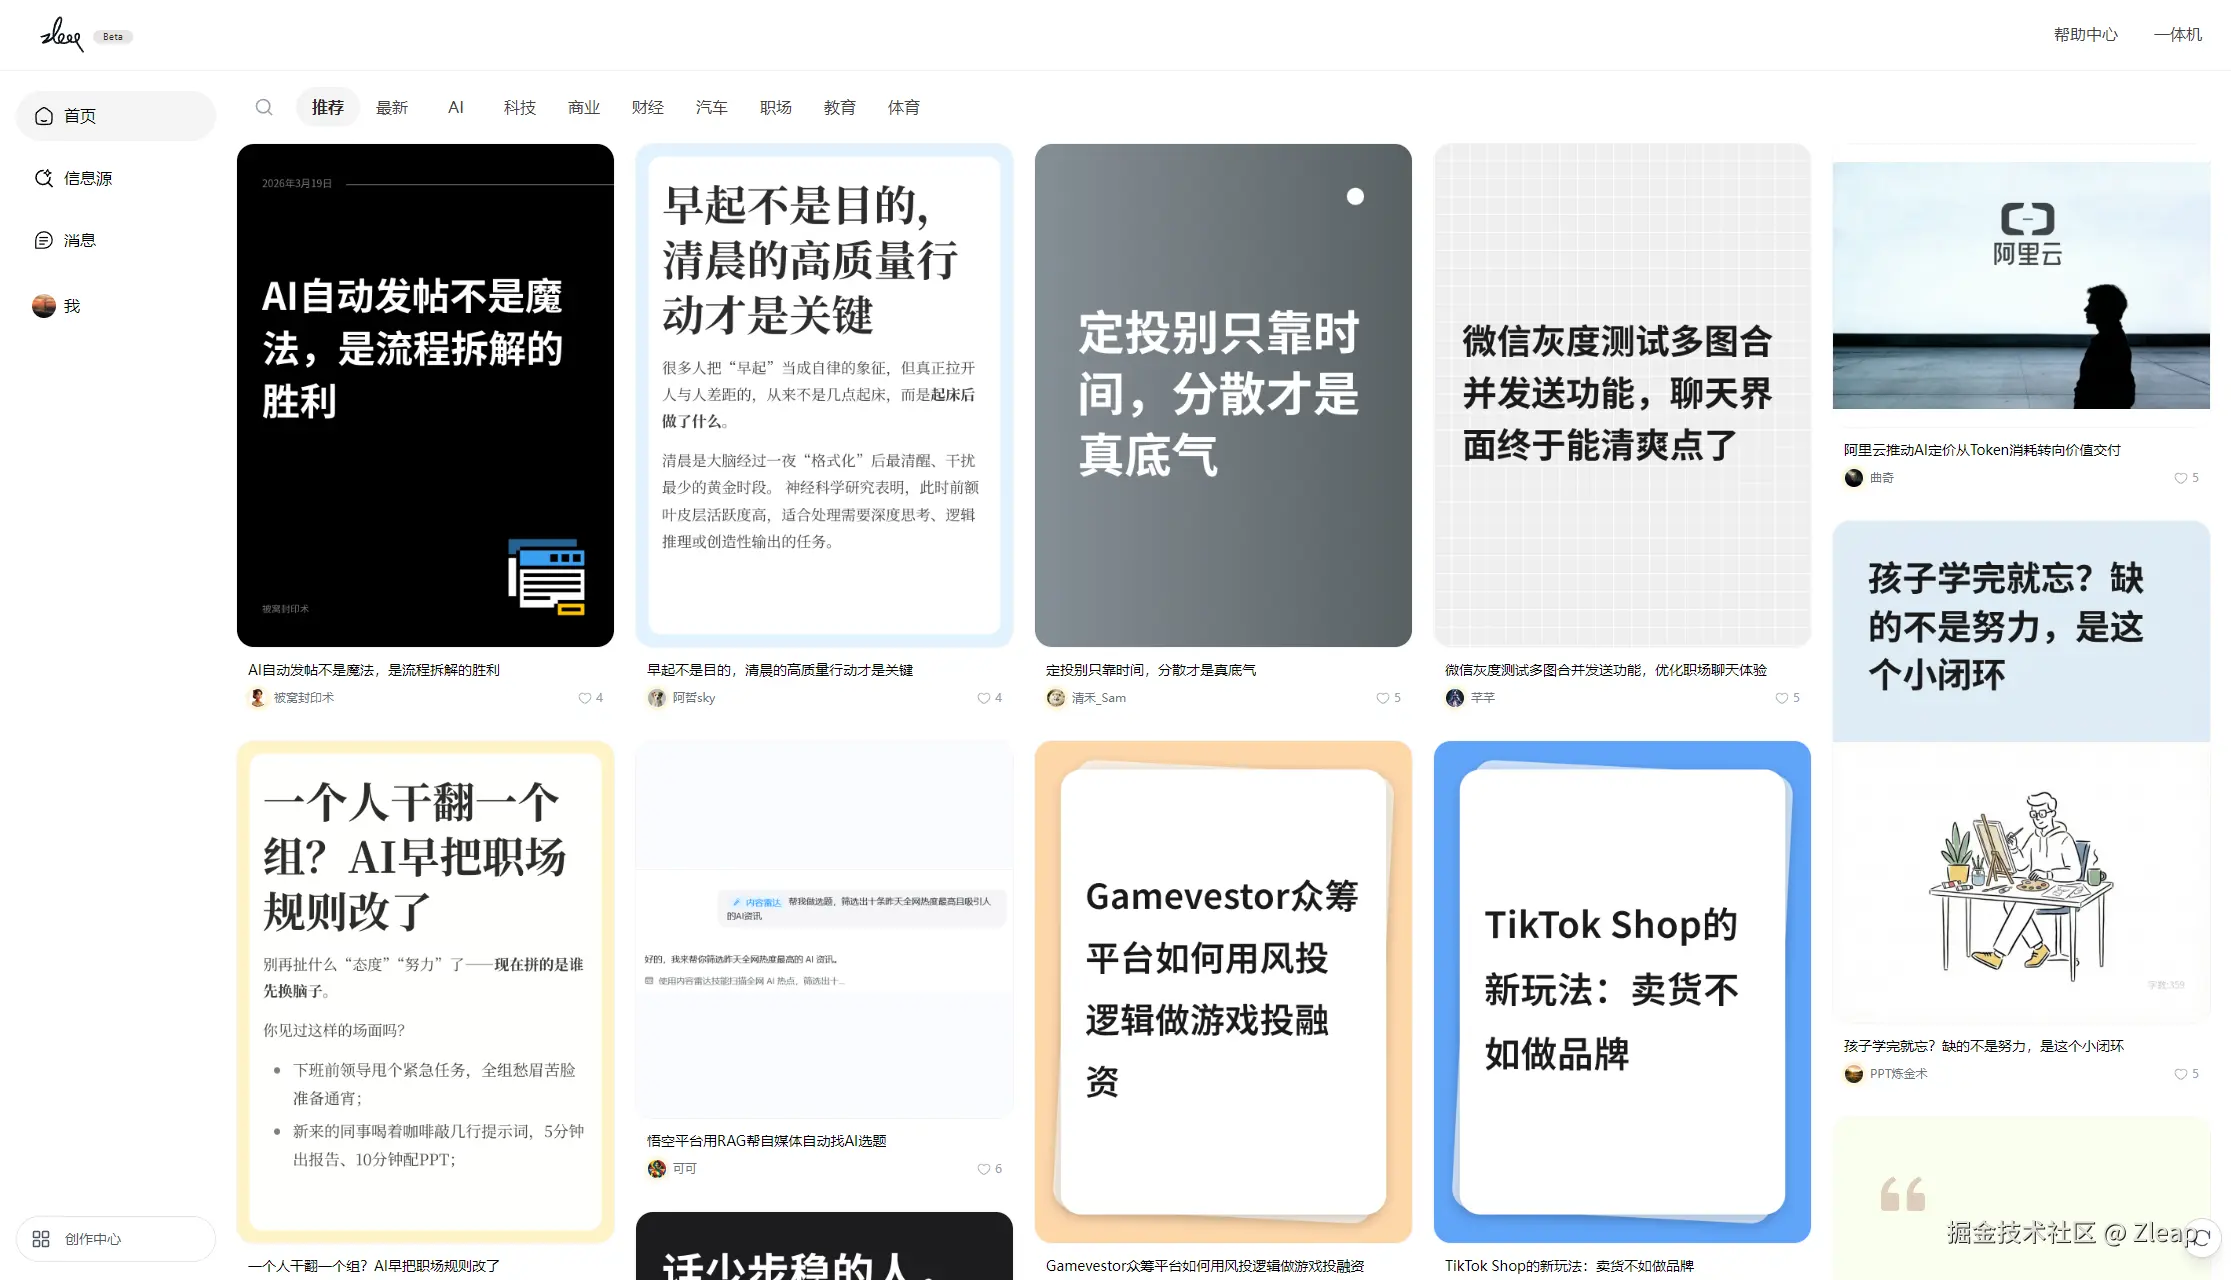Click the search magnifier icon
The width and height of the screenshot is (2231, 1280).
(264, 107)
